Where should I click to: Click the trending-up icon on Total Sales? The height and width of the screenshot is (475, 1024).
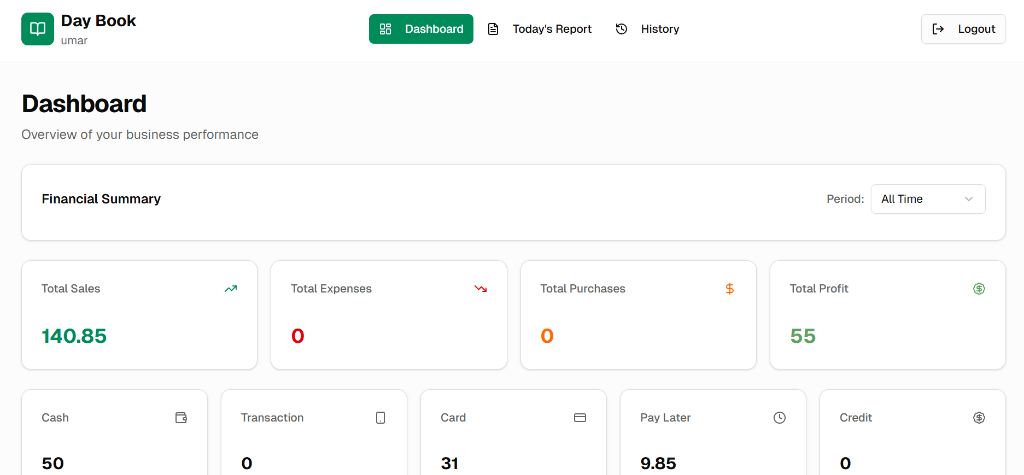click(231, 289)
